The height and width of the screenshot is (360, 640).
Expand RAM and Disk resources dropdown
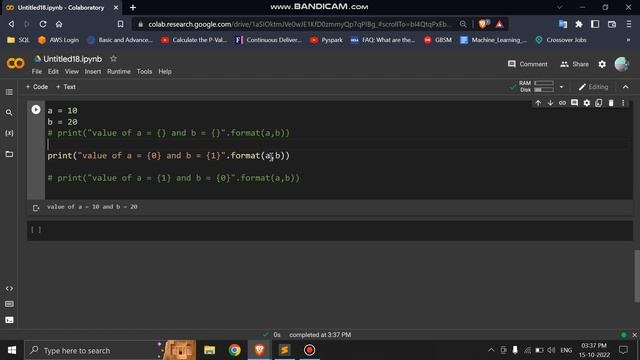(562, 87)
